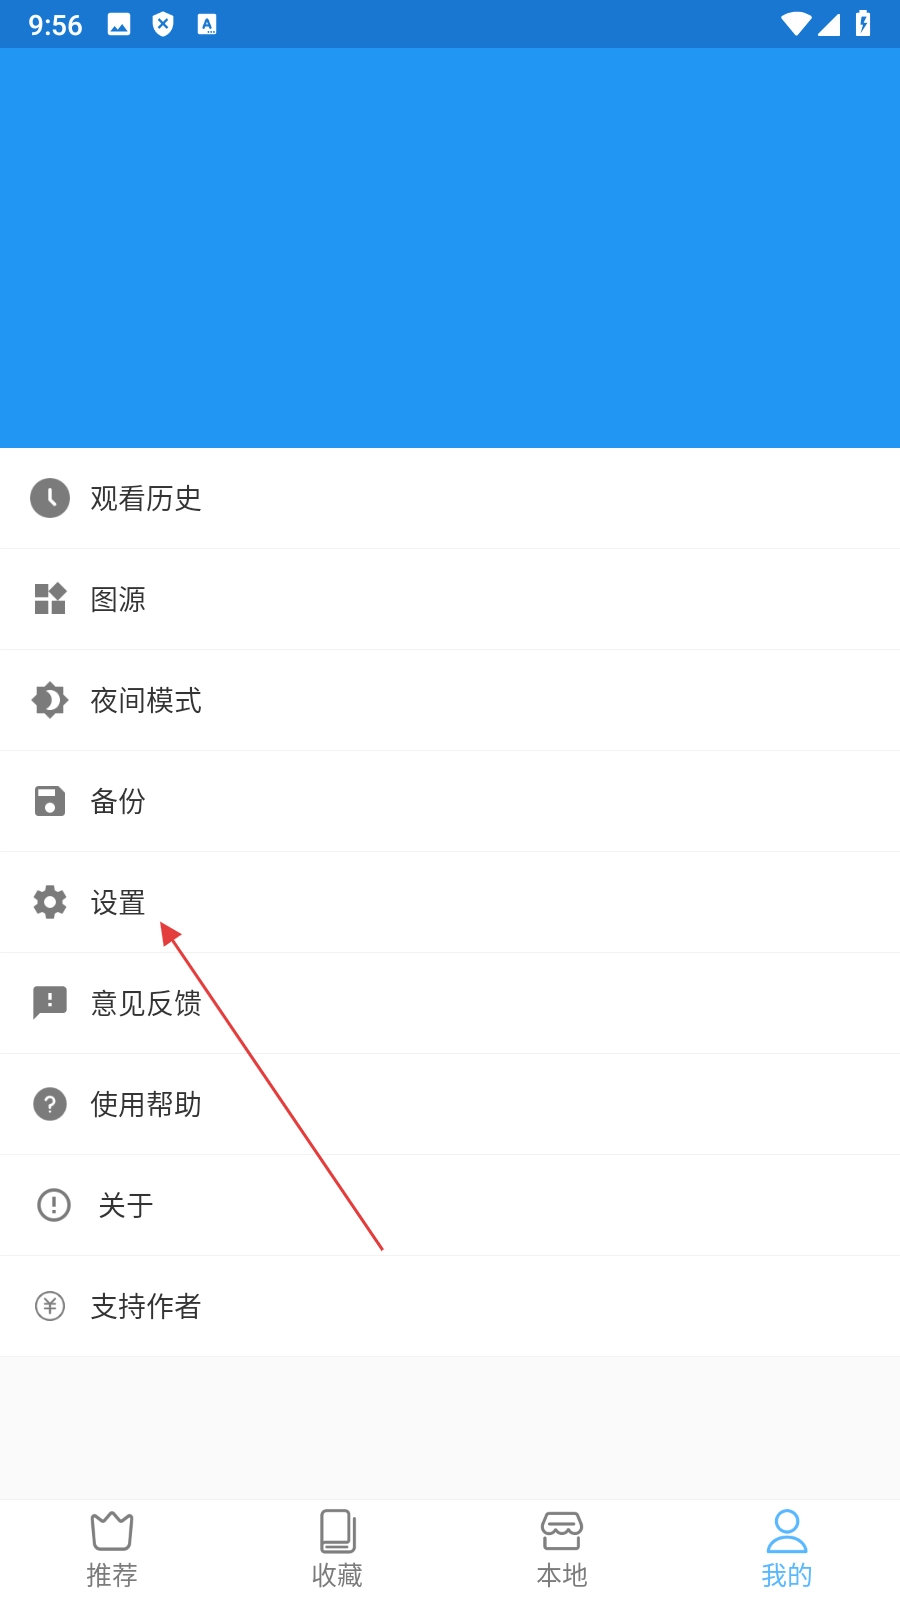Tap the exclamation circle icon for 关于

coord(54,1205)
